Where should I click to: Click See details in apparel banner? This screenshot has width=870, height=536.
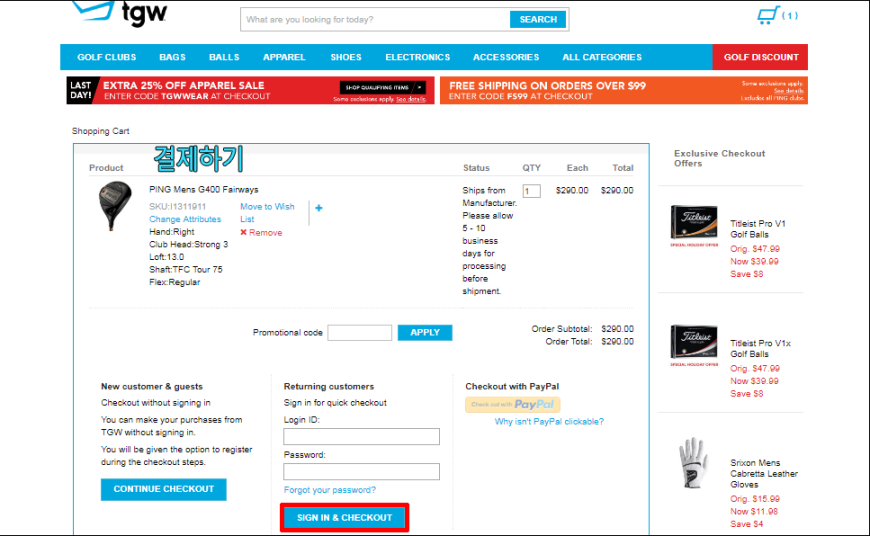pos(411,99)
